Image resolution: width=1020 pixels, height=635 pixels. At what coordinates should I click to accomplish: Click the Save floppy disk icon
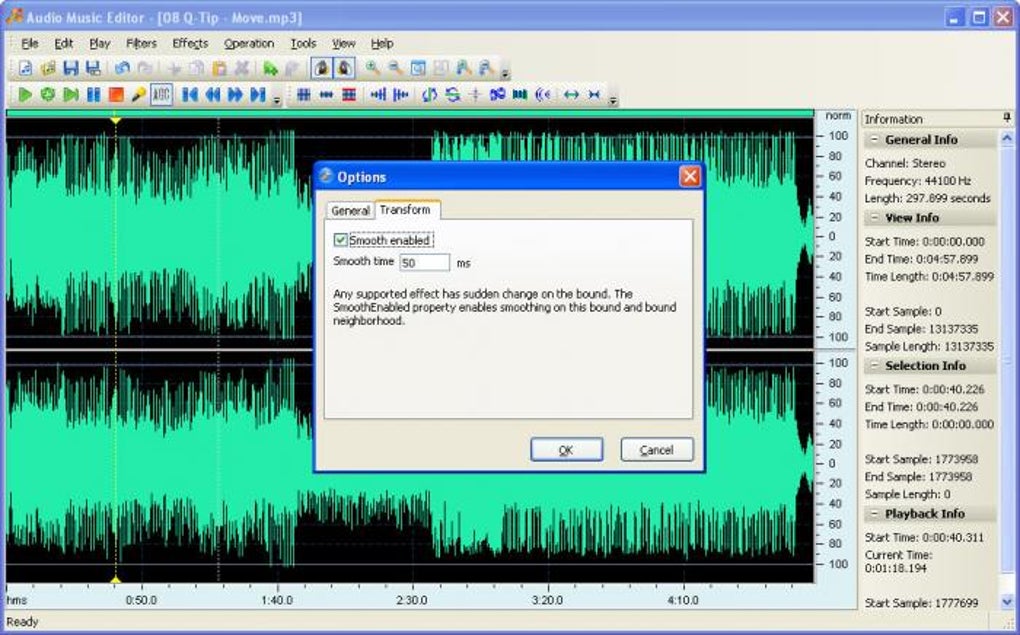point(71,68)
